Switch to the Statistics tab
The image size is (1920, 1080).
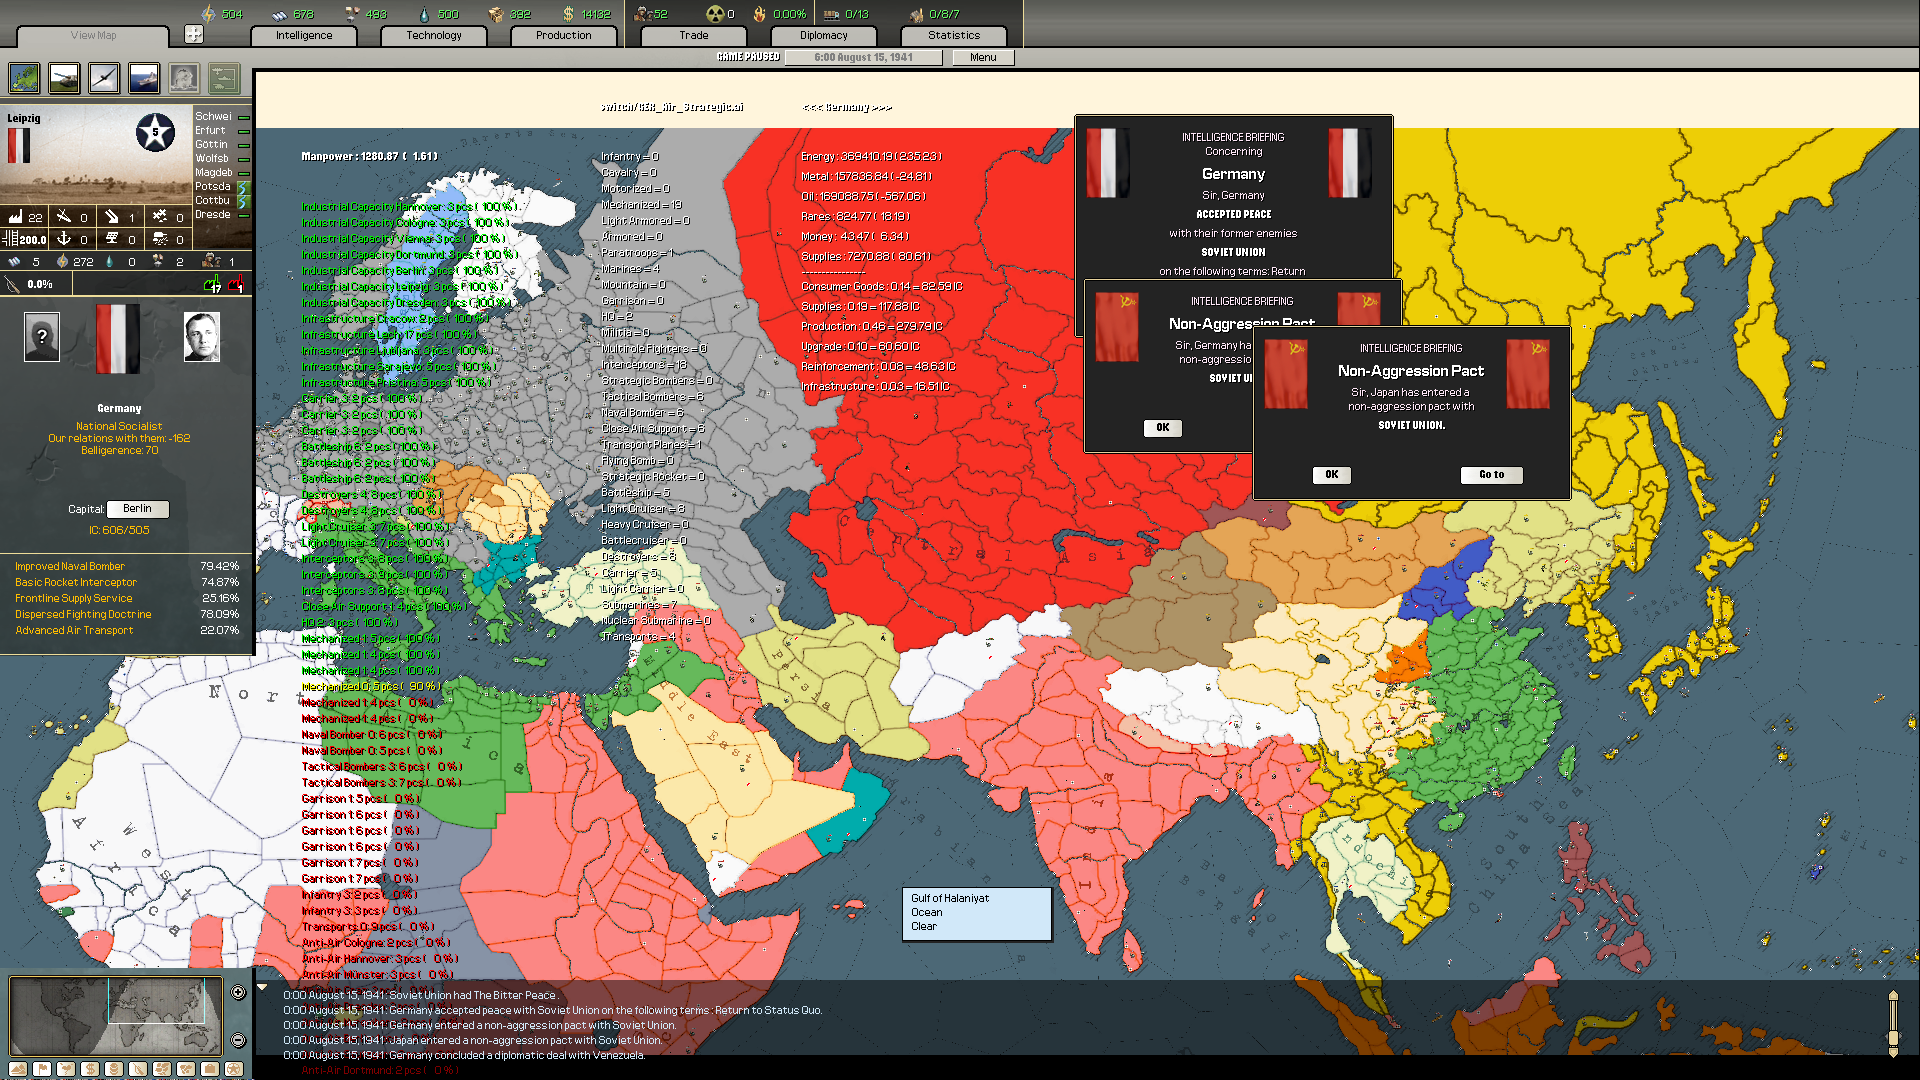coord(953,36)
